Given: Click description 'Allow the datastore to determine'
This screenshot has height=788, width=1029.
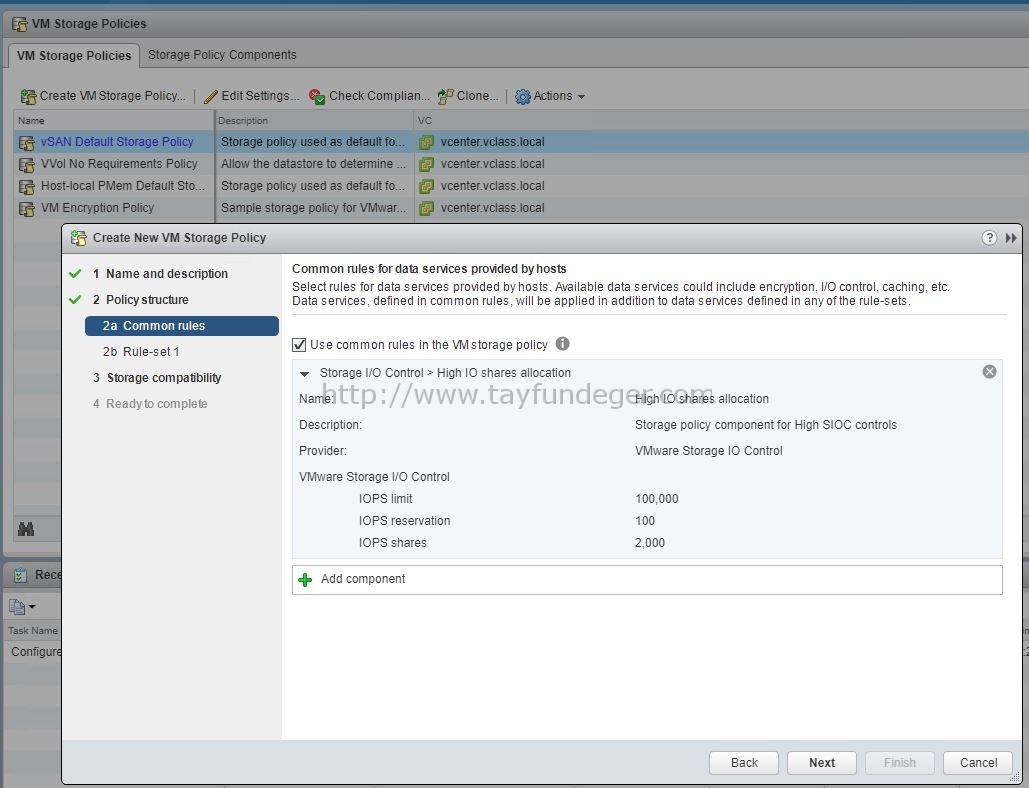Looking at the screenshot, I should pyautogui.click(x=313, y=164).
